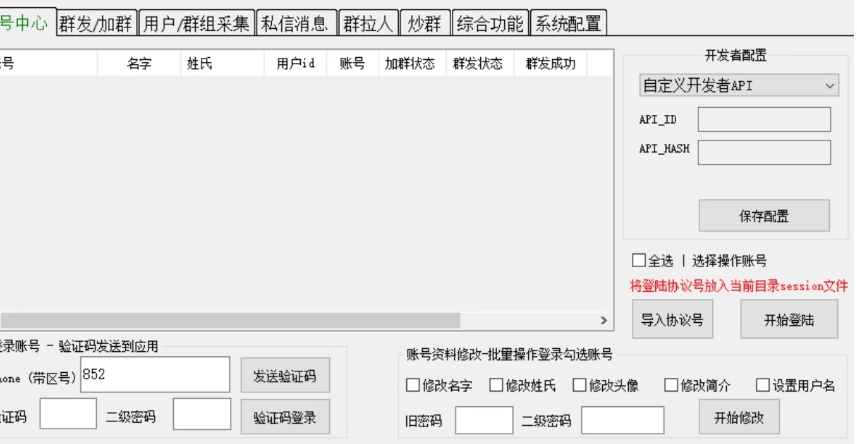The height and width of the screenshot is (444, 857).
Task: Select the 私信消息 tab
Action: click(x=296, y=24)
